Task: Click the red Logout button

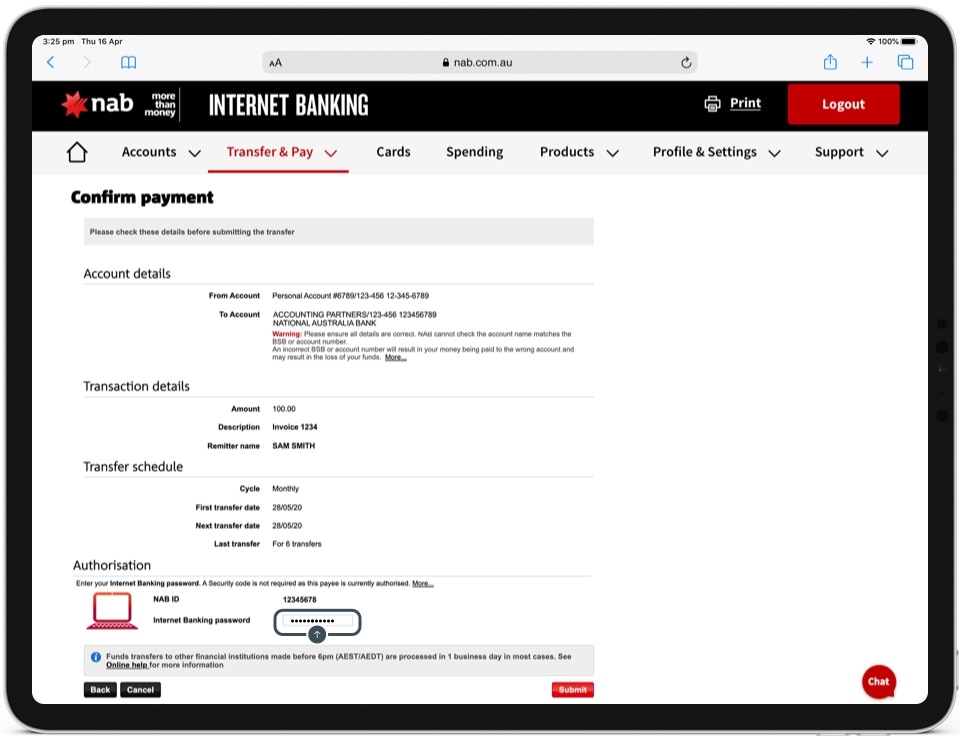Action: point(843,104)
